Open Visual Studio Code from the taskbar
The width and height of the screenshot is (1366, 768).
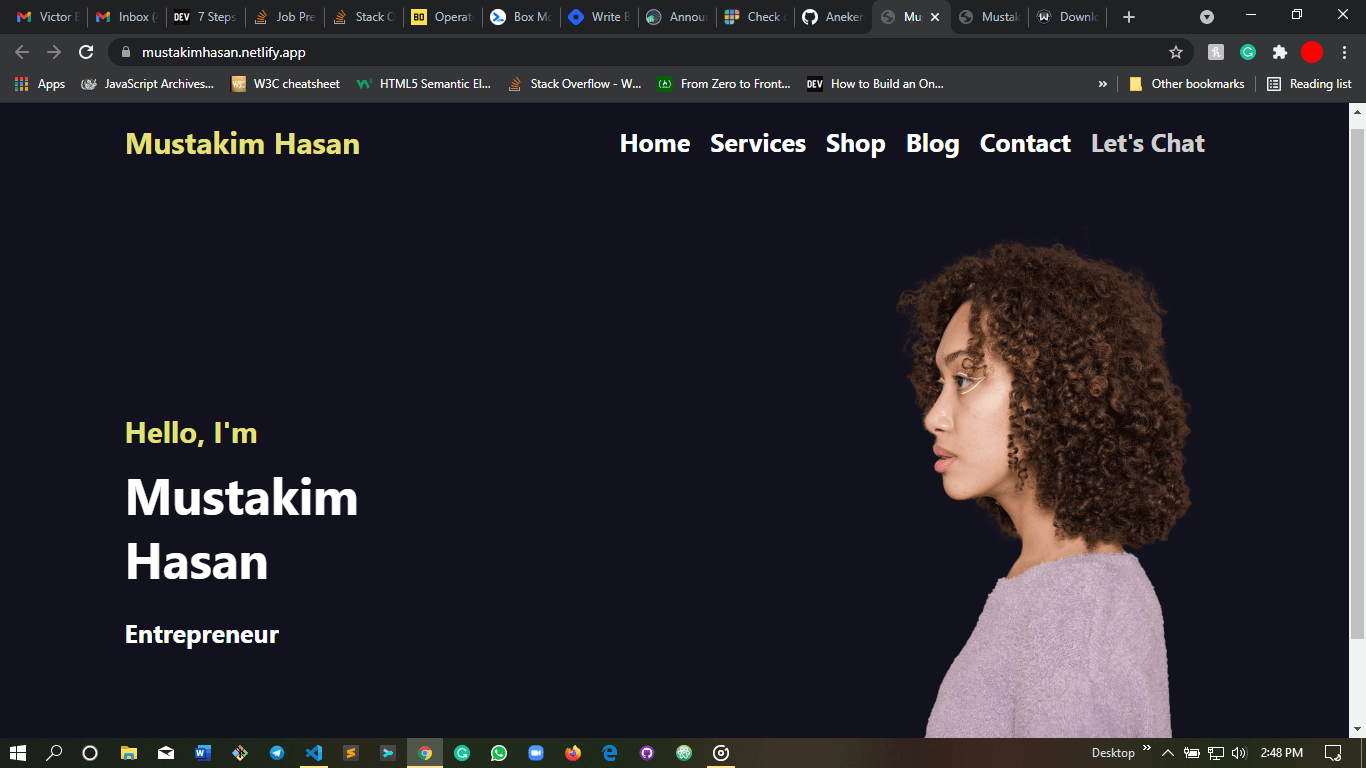click(314, 753)
